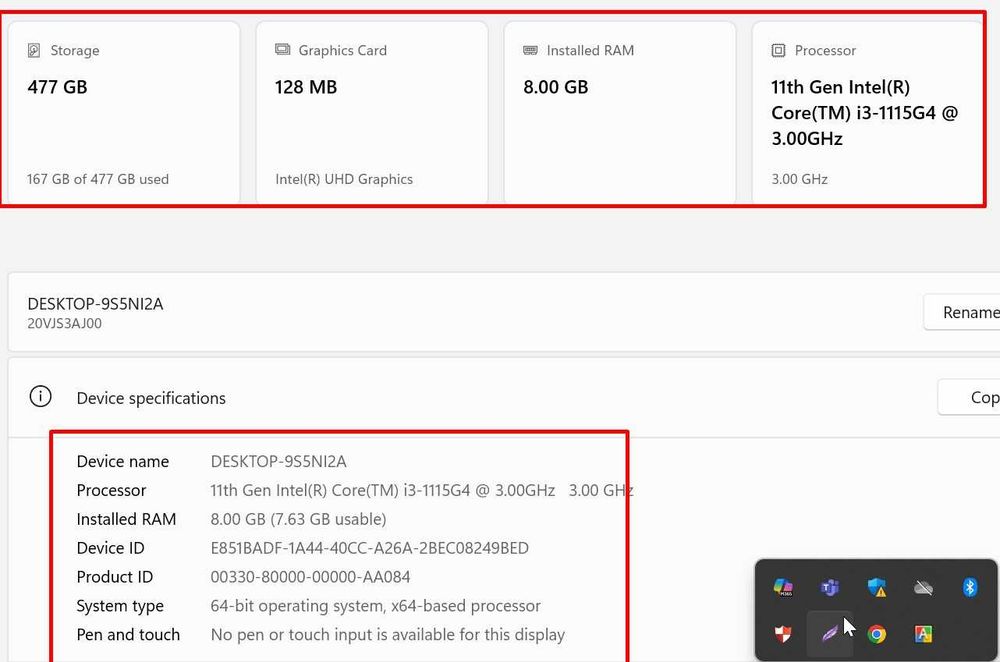
Task: Open the Storage 477 GB card
Action: (124, 113)
